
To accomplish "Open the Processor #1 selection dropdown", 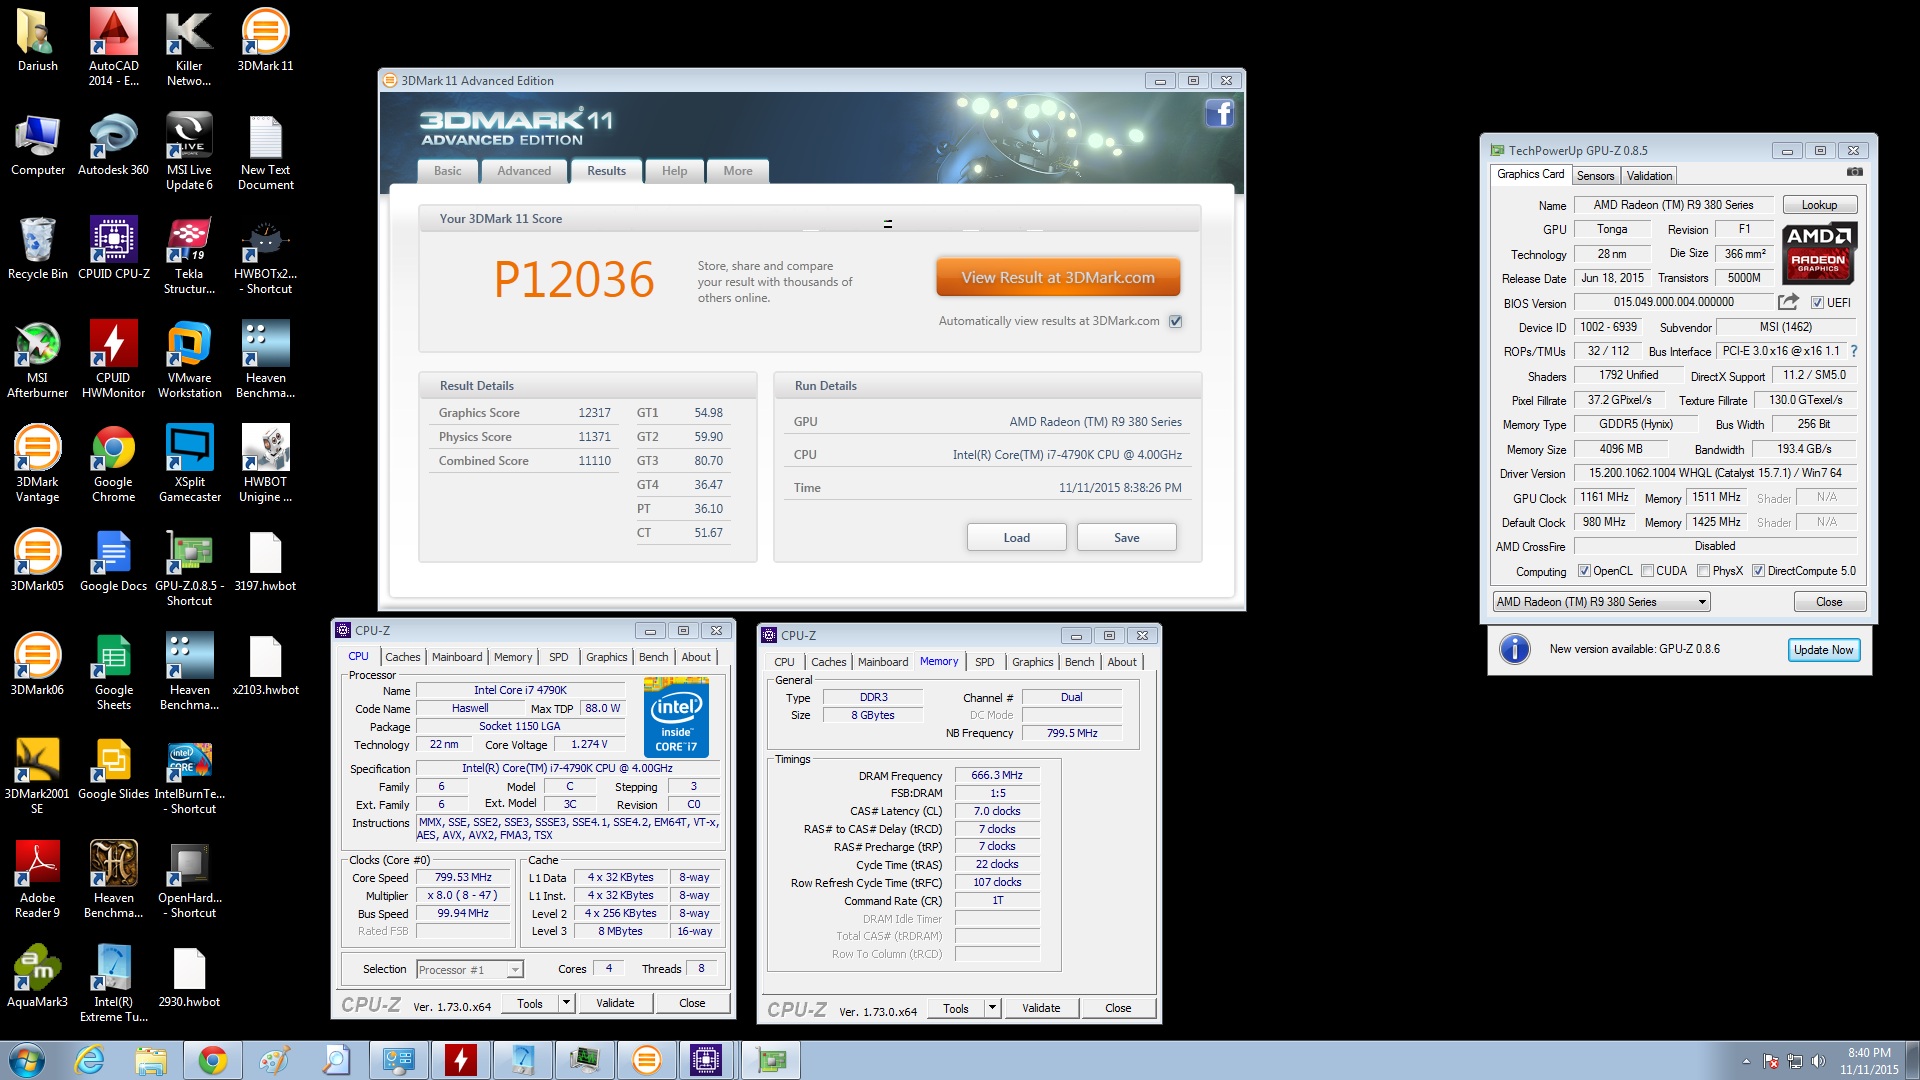I will 514,969.
